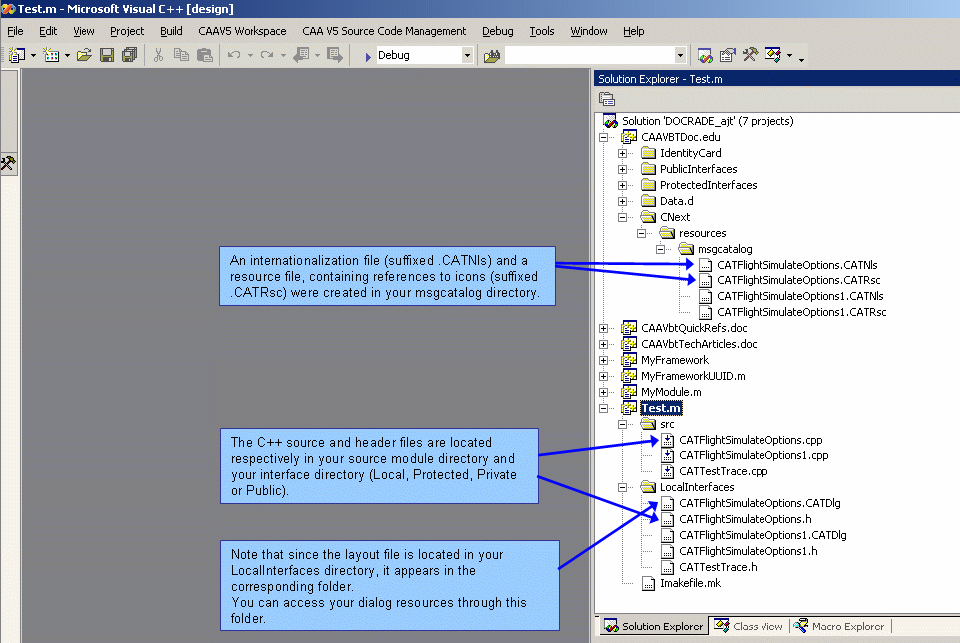Click the Toolbox hammer-and-wrench toolbar icon
The width and height of the screenshot is (960, 643).
click(750, 55)
